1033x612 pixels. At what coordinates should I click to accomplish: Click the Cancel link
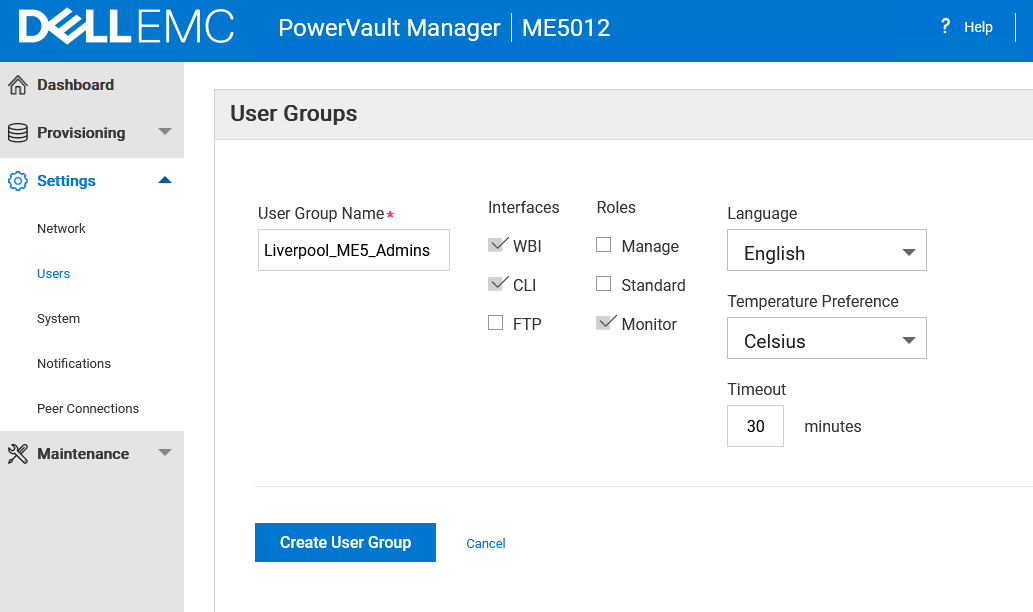[486, 543]
